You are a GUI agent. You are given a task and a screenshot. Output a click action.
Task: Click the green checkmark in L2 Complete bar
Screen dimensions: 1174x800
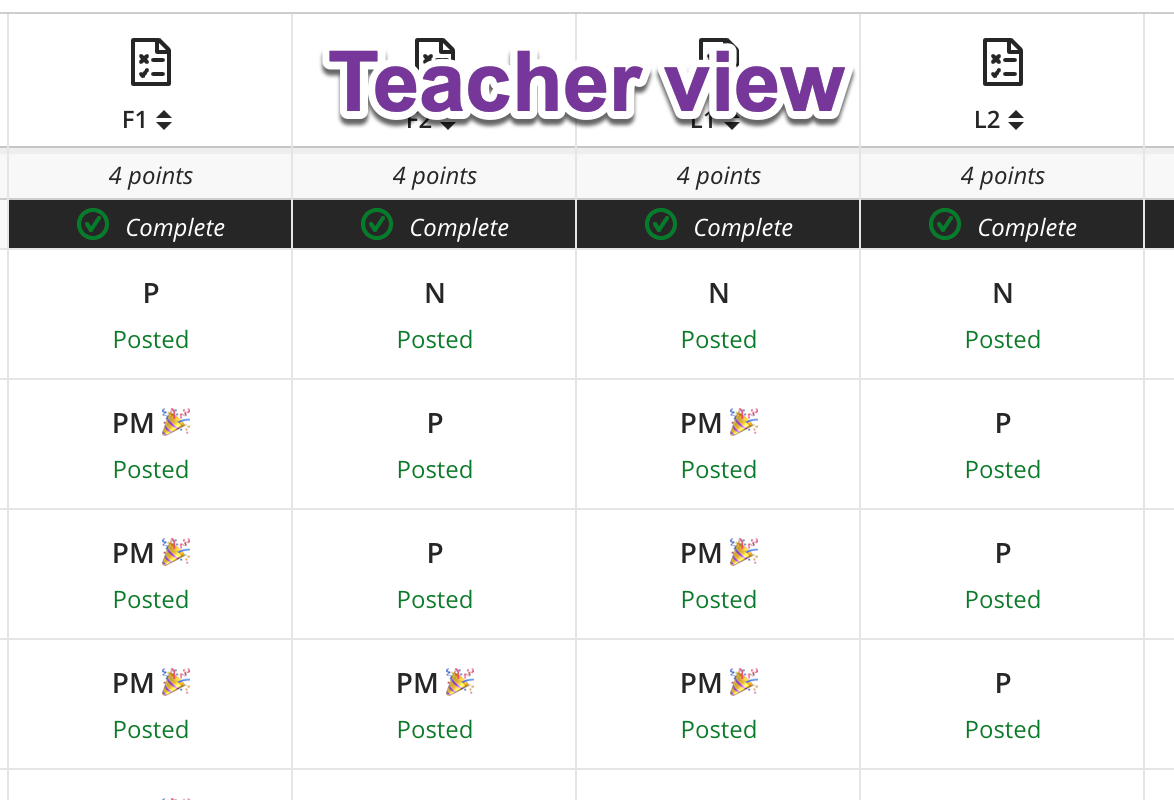[x=945, y=224]
